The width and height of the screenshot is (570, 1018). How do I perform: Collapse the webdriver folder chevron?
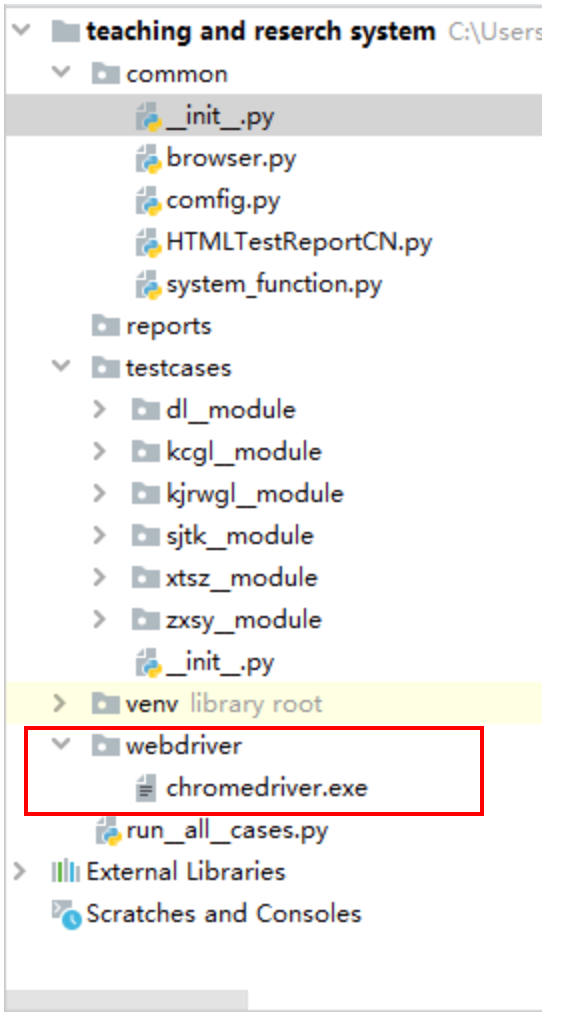tap(61, 745)
